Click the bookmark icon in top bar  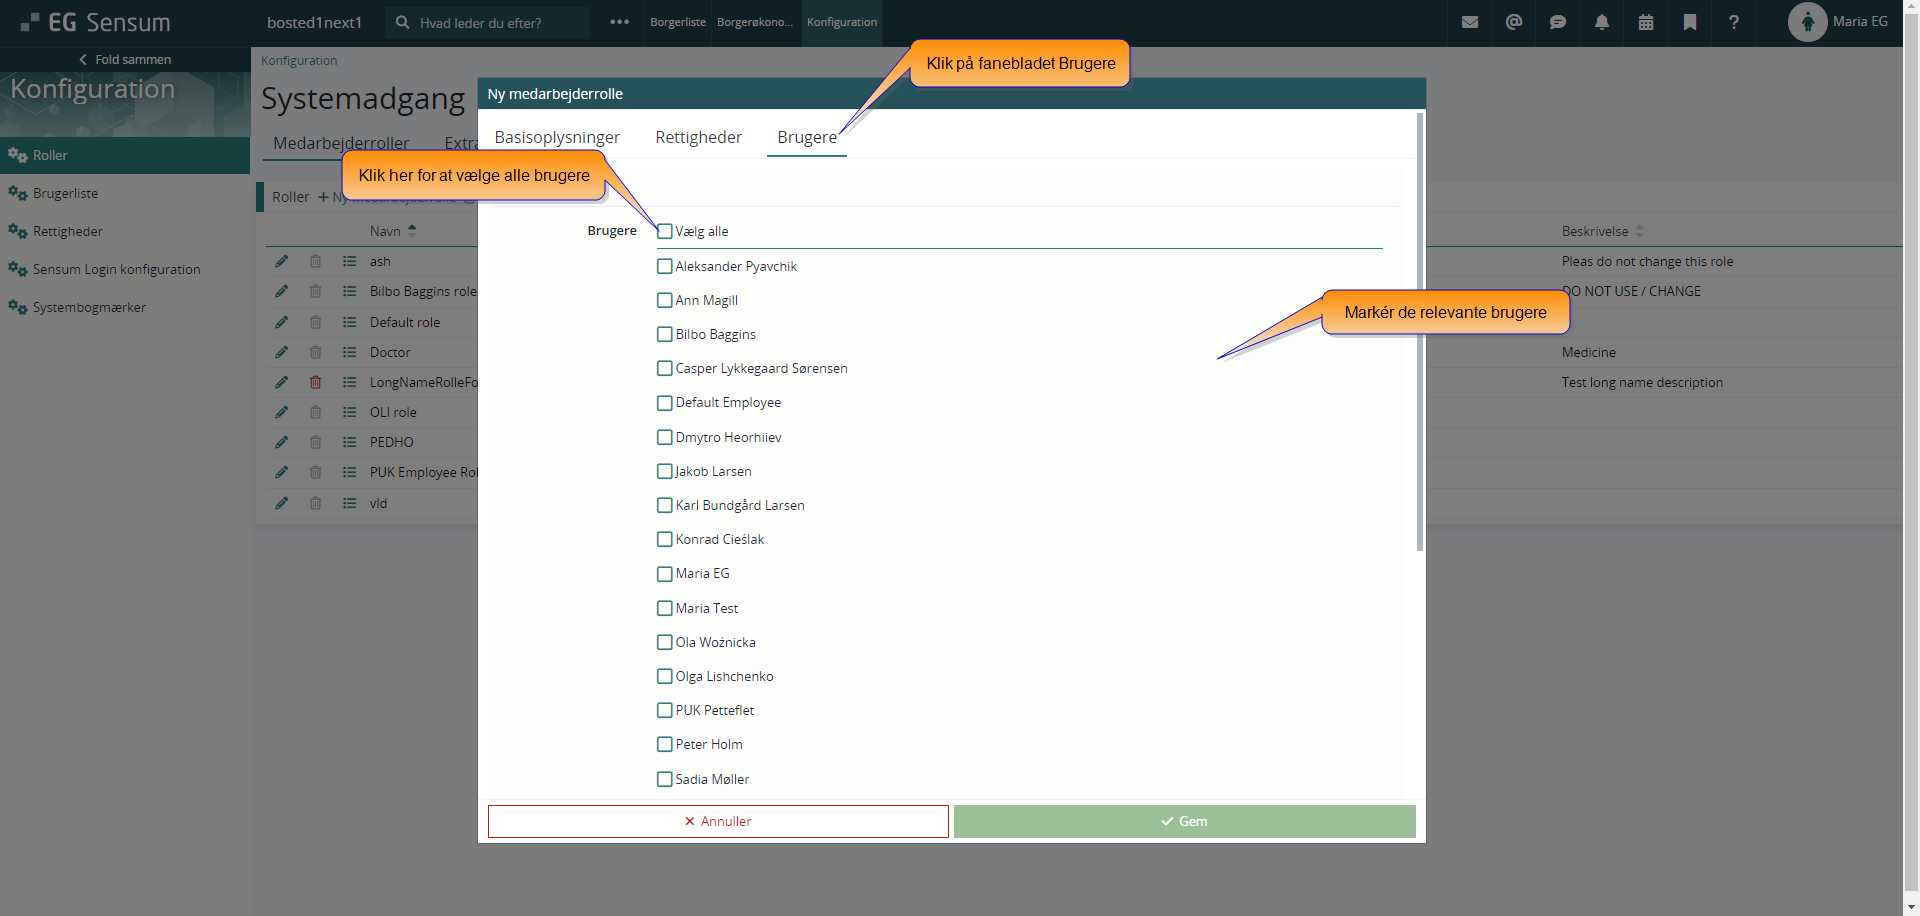pyautogui.click(x=1689, y=22)
